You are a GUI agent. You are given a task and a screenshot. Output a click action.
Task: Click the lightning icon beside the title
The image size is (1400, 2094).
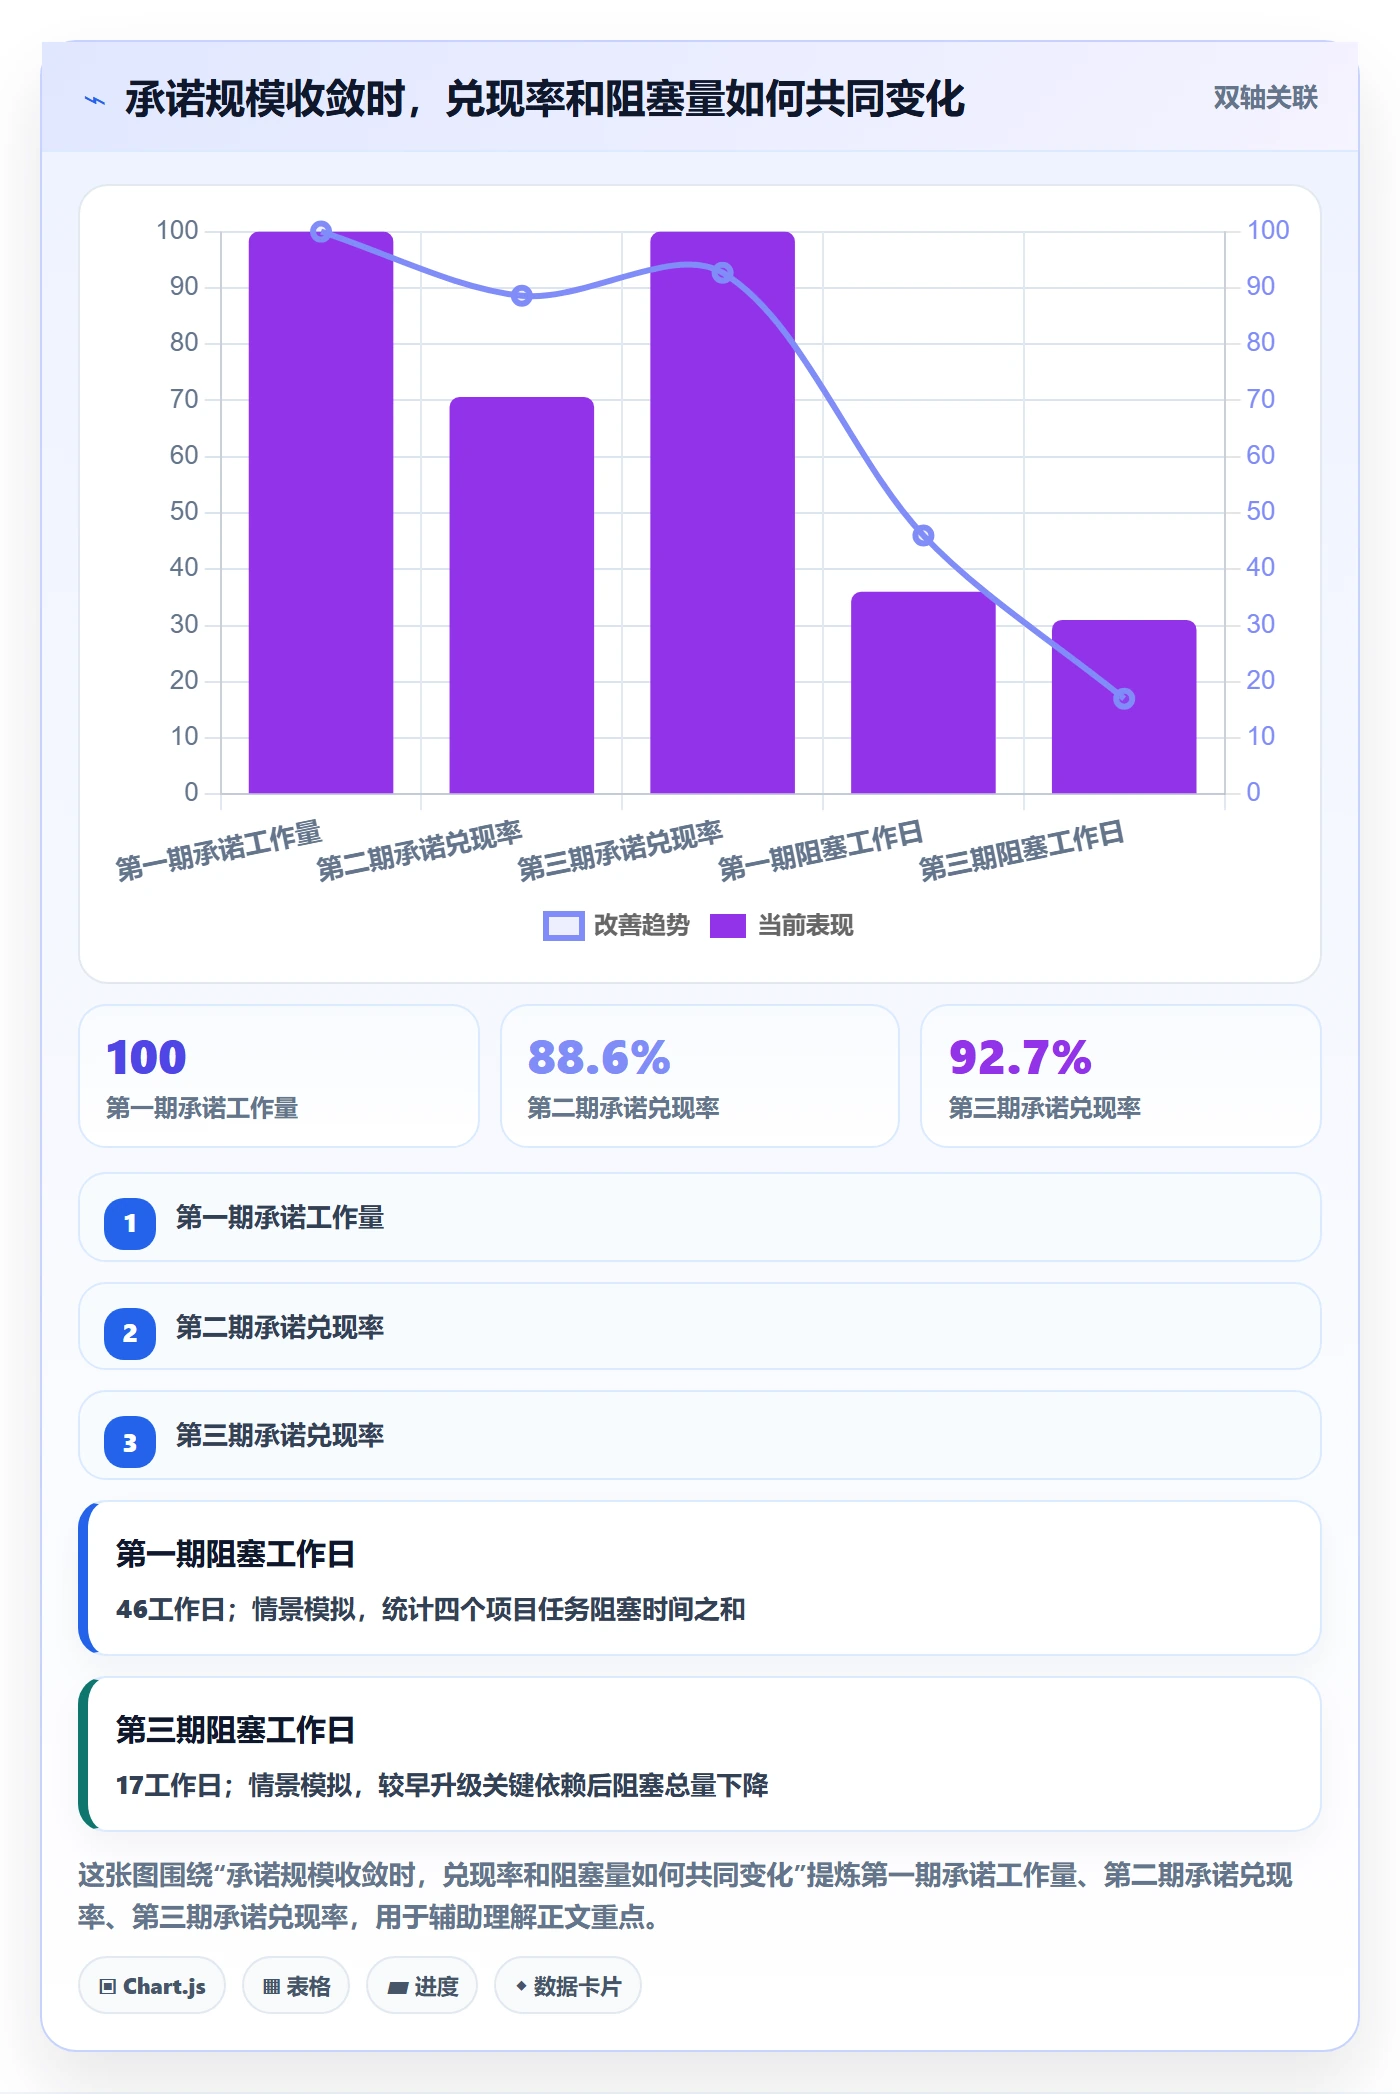(95, 100)
